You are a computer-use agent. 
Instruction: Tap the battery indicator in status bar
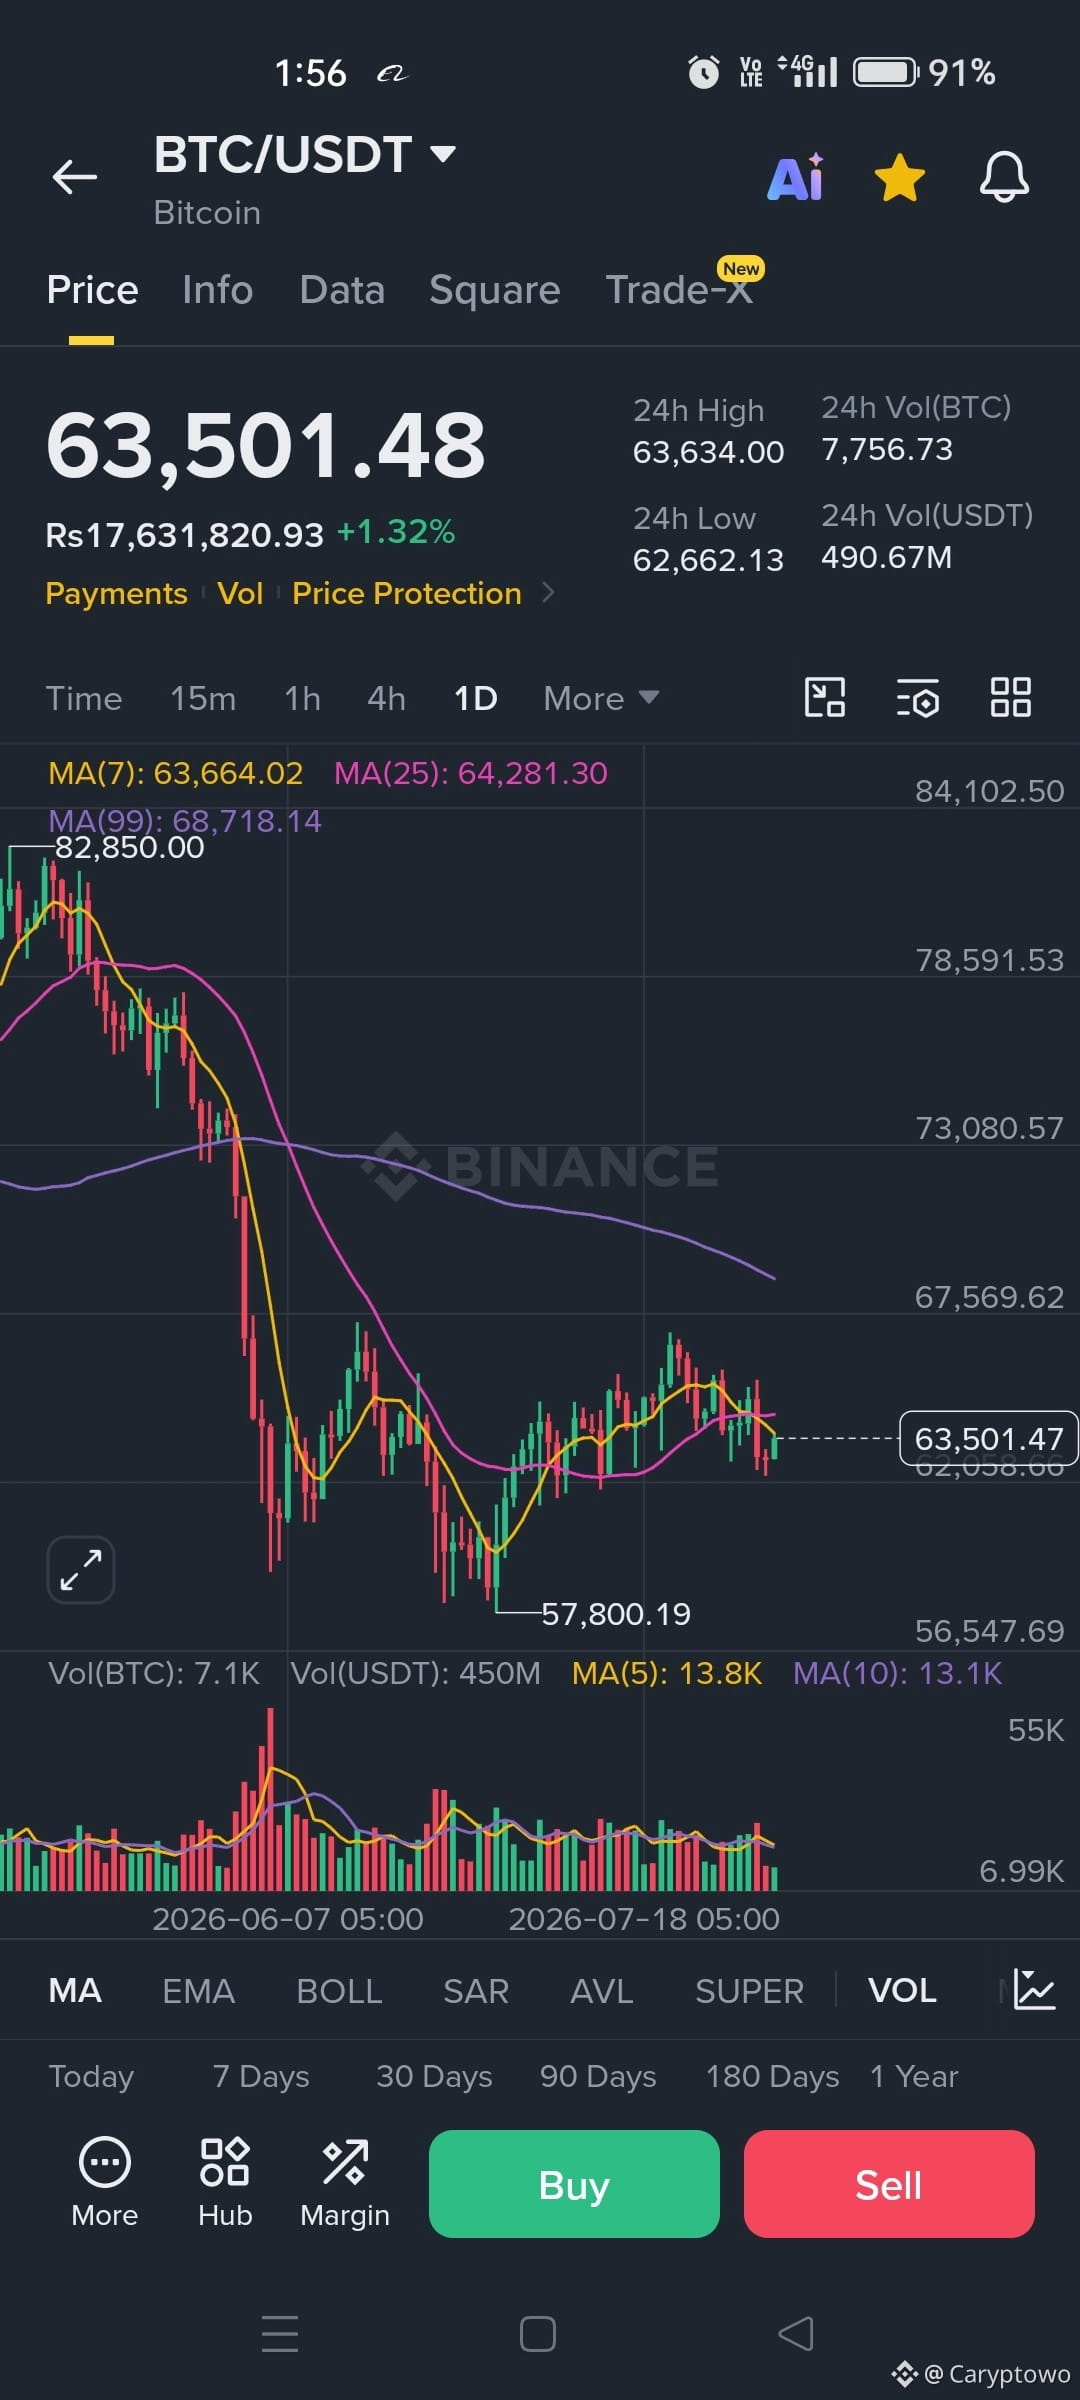tap(886, 72)
